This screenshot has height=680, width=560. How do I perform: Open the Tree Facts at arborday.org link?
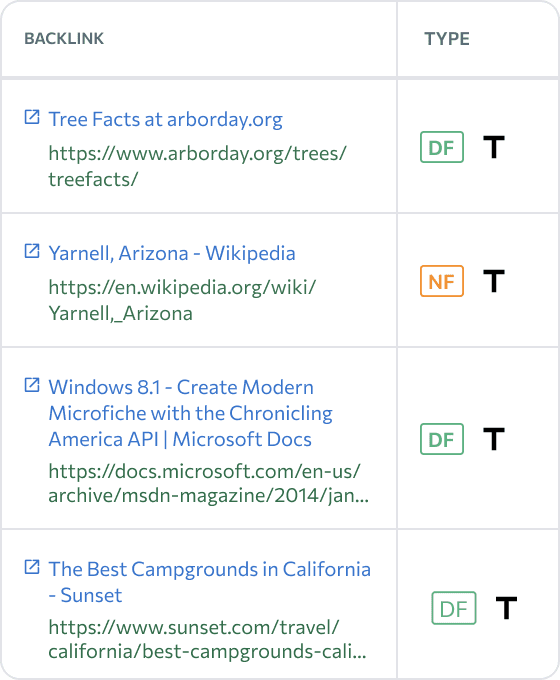pyautogui.click(x=165, y=119)
